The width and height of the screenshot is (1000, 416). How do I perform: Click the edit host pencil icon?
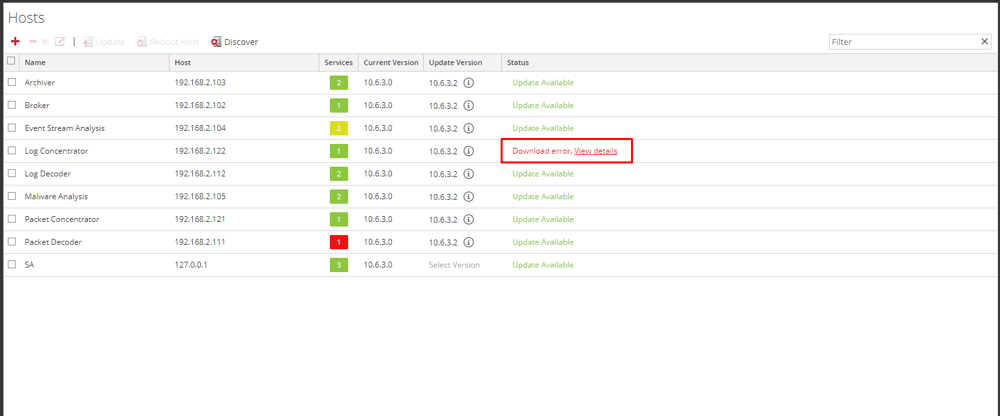[60, 41]
